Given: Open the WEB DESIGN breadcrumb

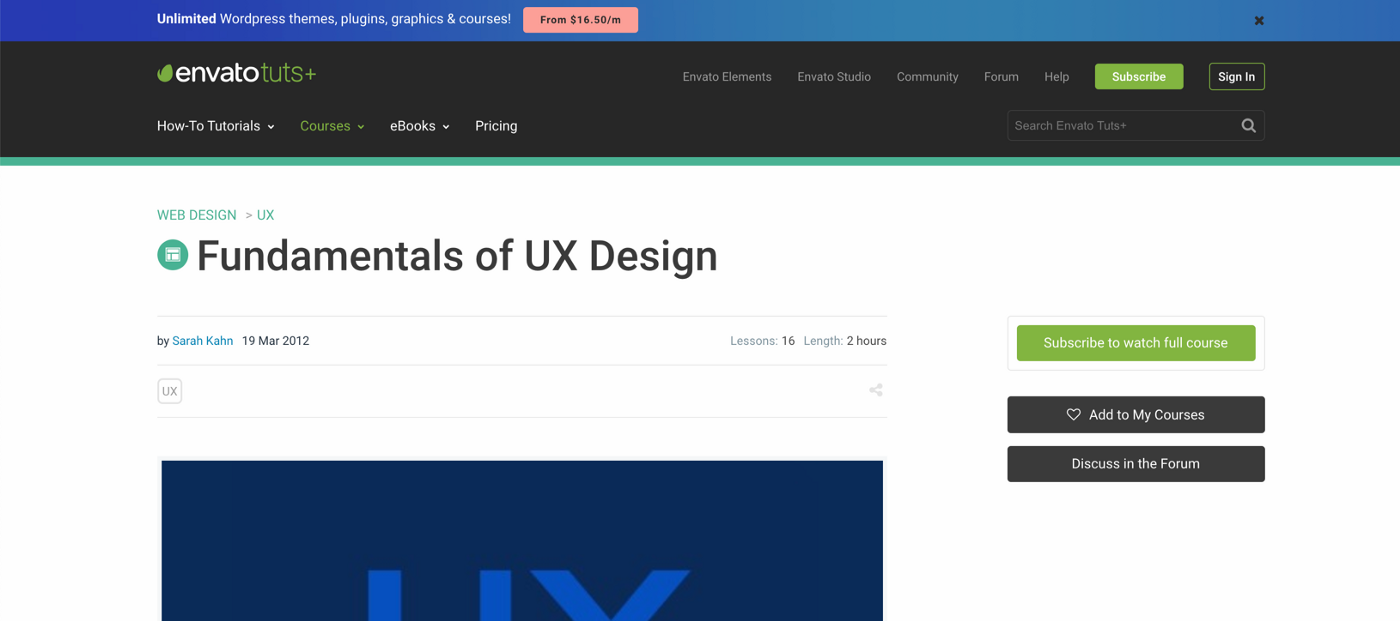Looking at the screenshot, I should [197, 215].
